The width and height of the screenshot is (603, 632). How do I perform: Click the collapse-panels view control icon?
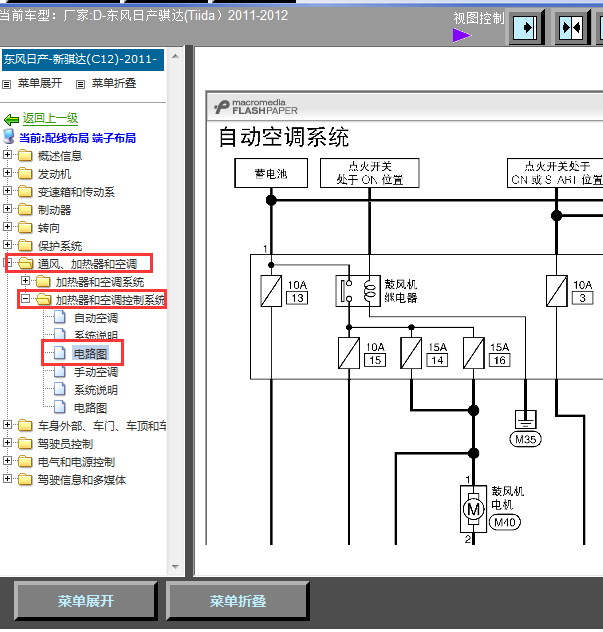tap(572, 27)
